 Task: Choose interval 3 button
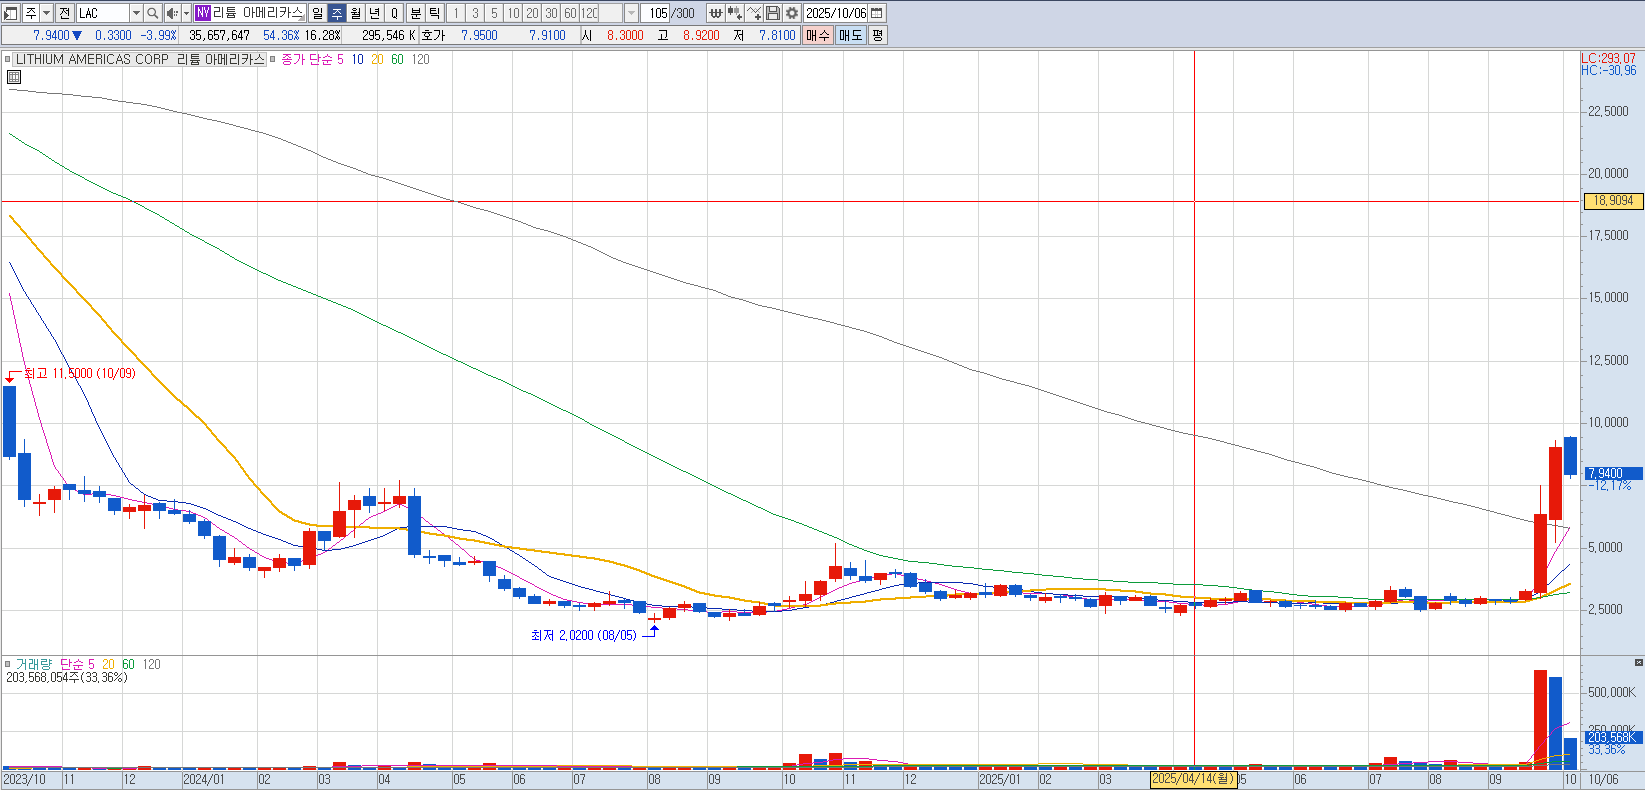click(x=475, y=13)
